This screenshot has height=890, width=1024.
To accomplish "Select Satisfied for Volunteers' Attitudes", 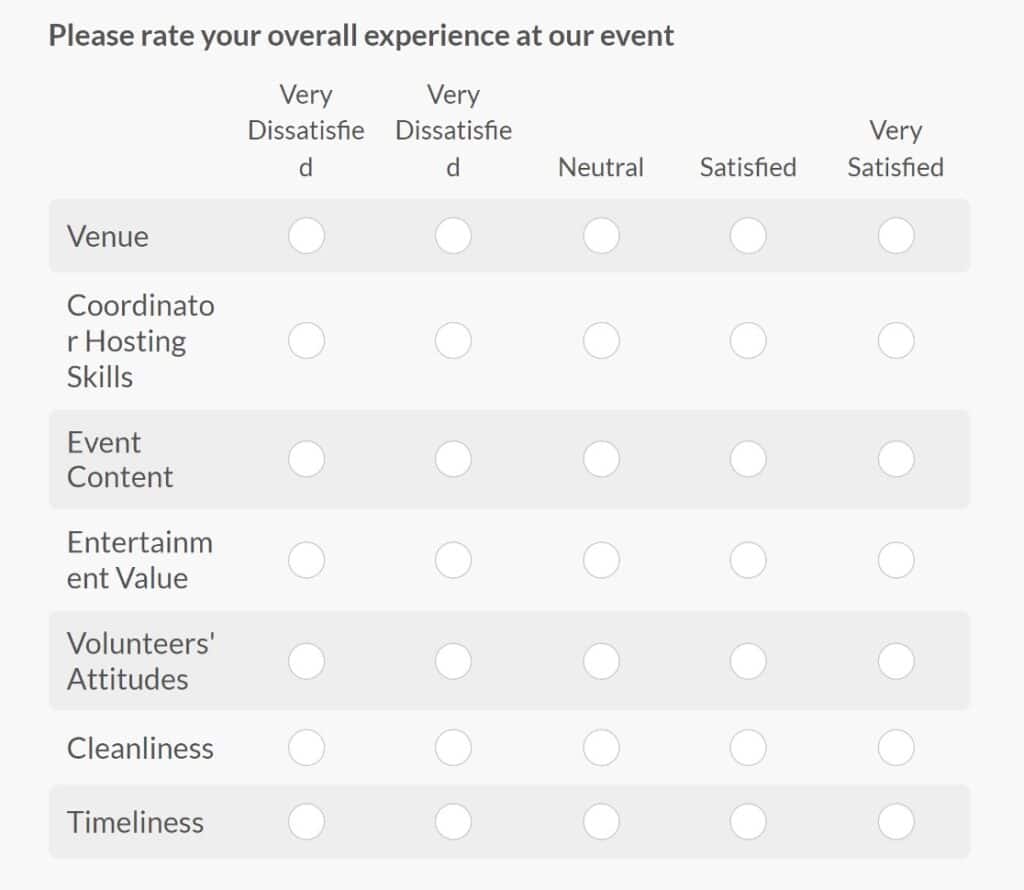I will [x=748, y=660].
